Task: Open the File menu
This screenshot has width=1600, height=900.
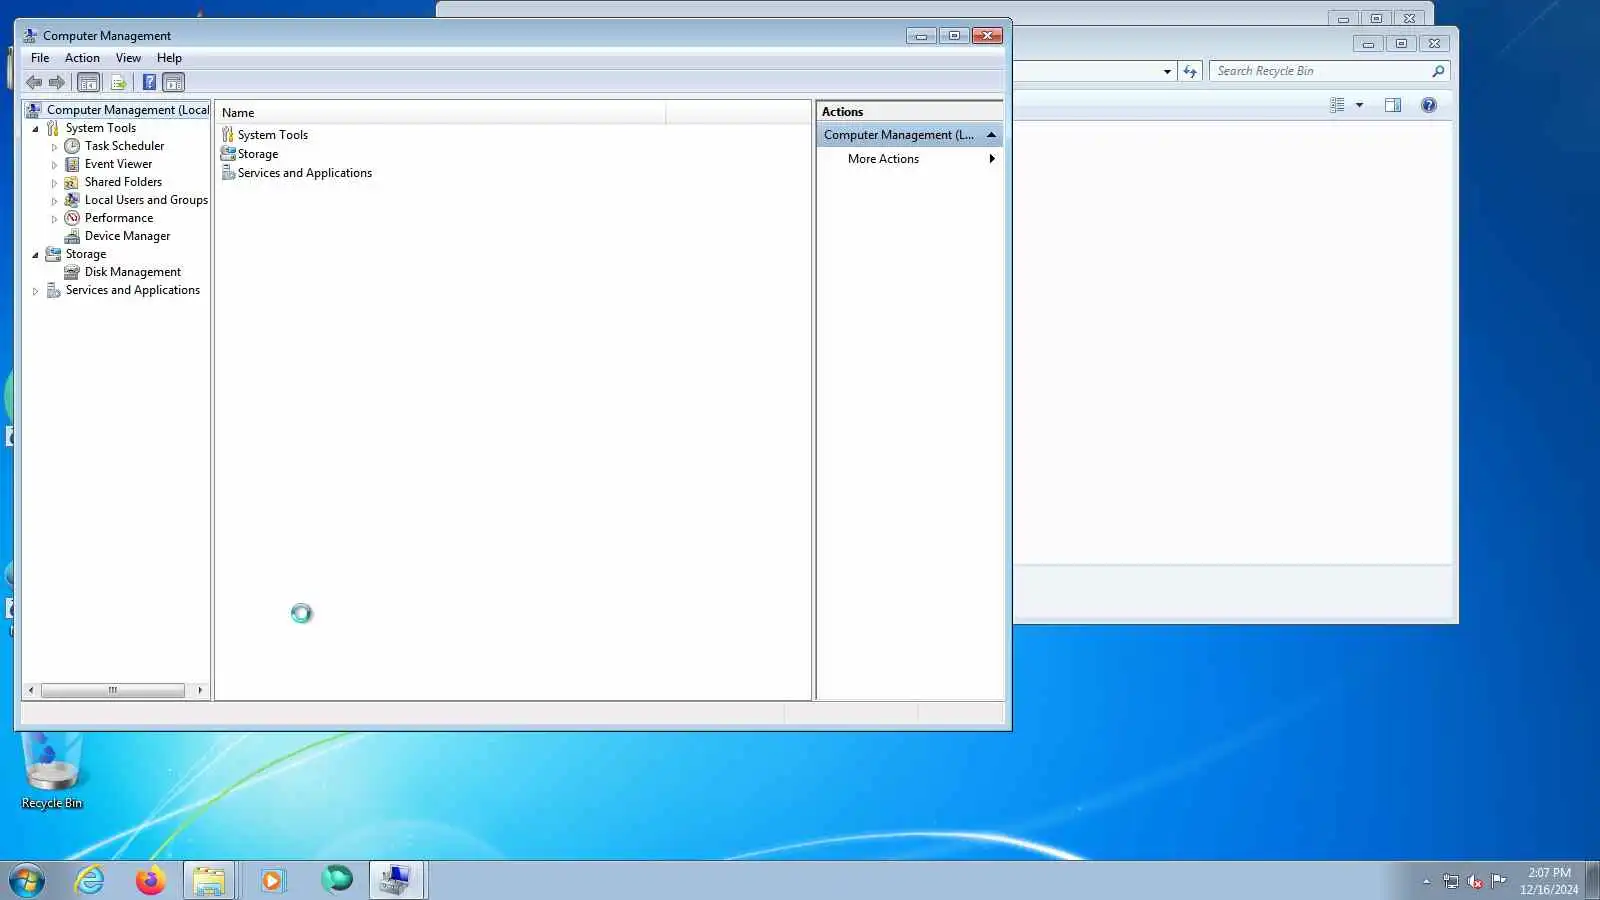Action: (40, 58)
